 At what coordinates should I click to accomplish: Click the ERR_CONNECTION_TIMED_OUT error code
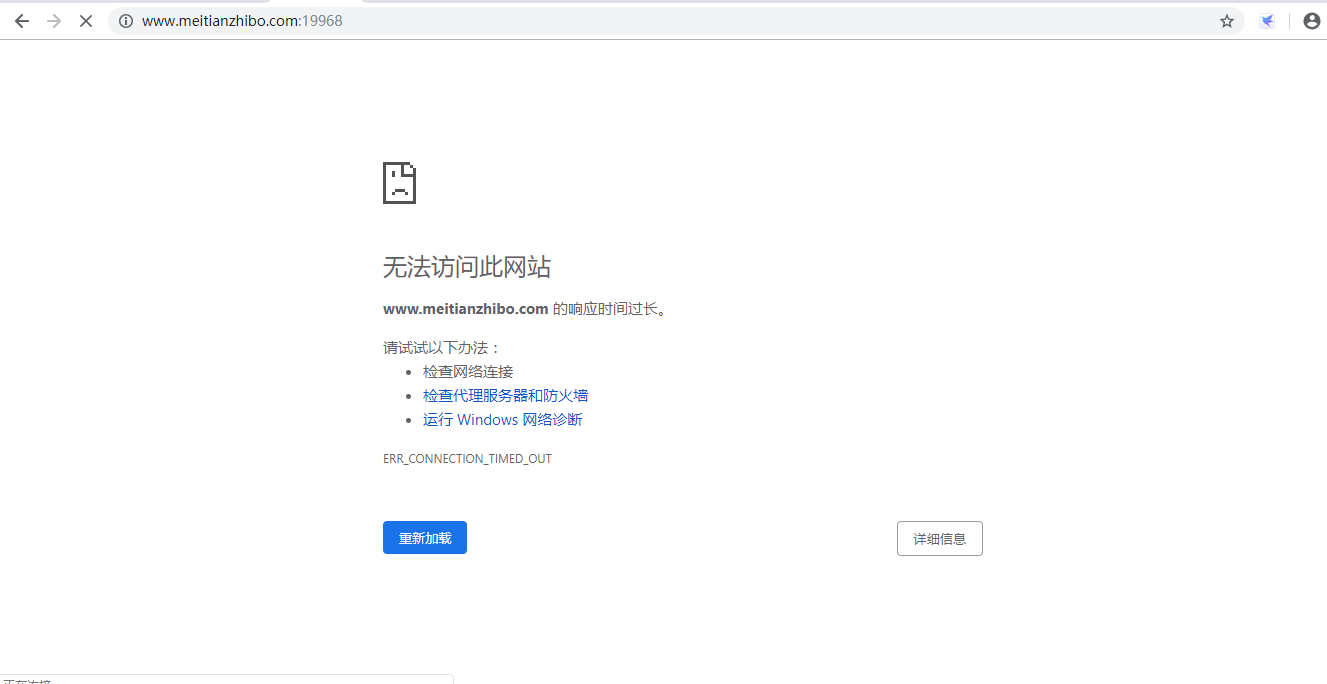click(x=467, y=459)
